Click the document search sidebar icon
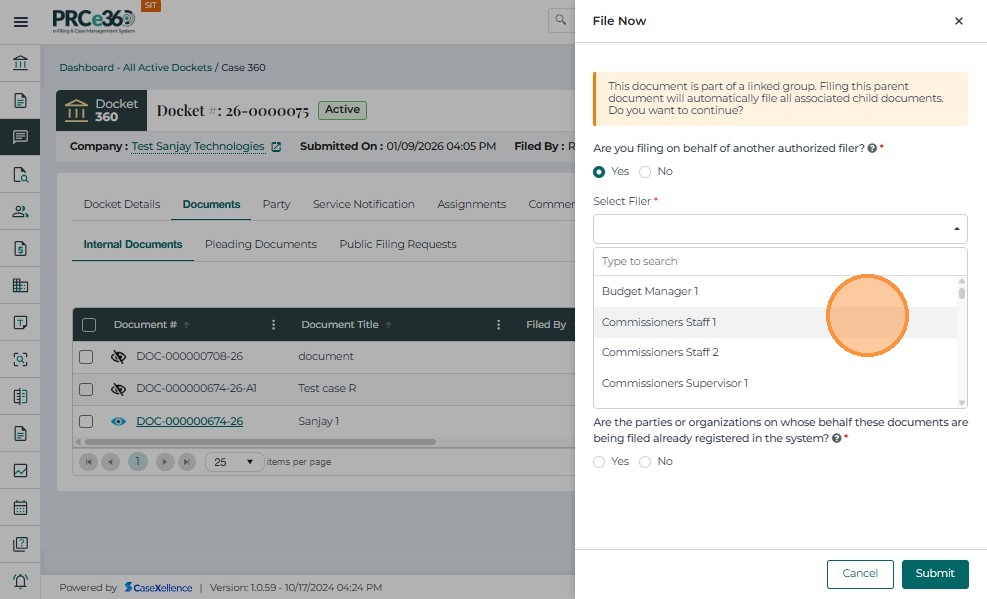 20,174
